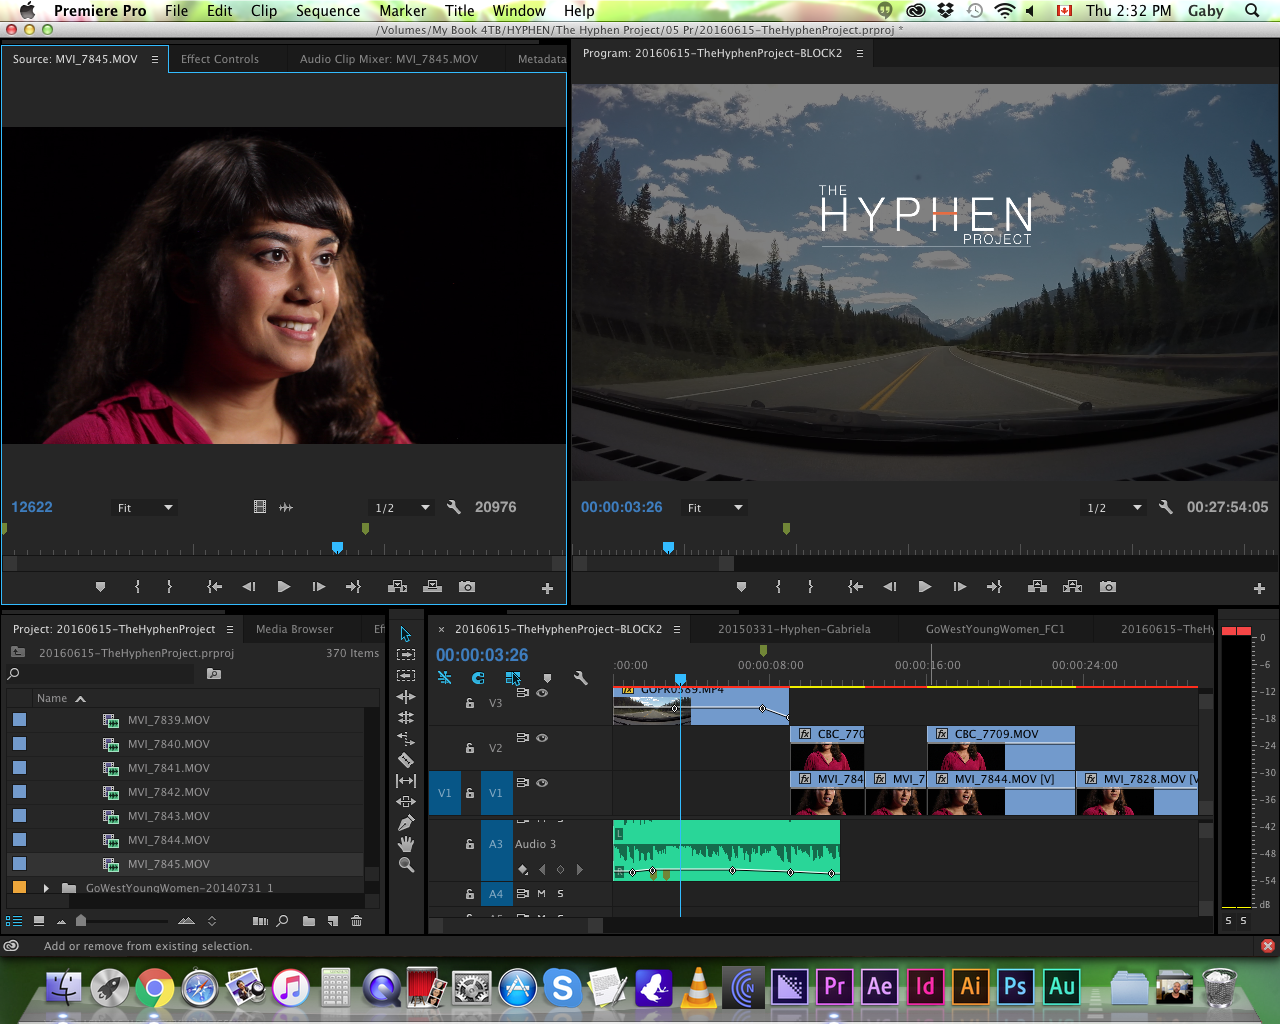Select the Razor tool
Screen dimensions: 1280x1024
click(x=405, y=760)
